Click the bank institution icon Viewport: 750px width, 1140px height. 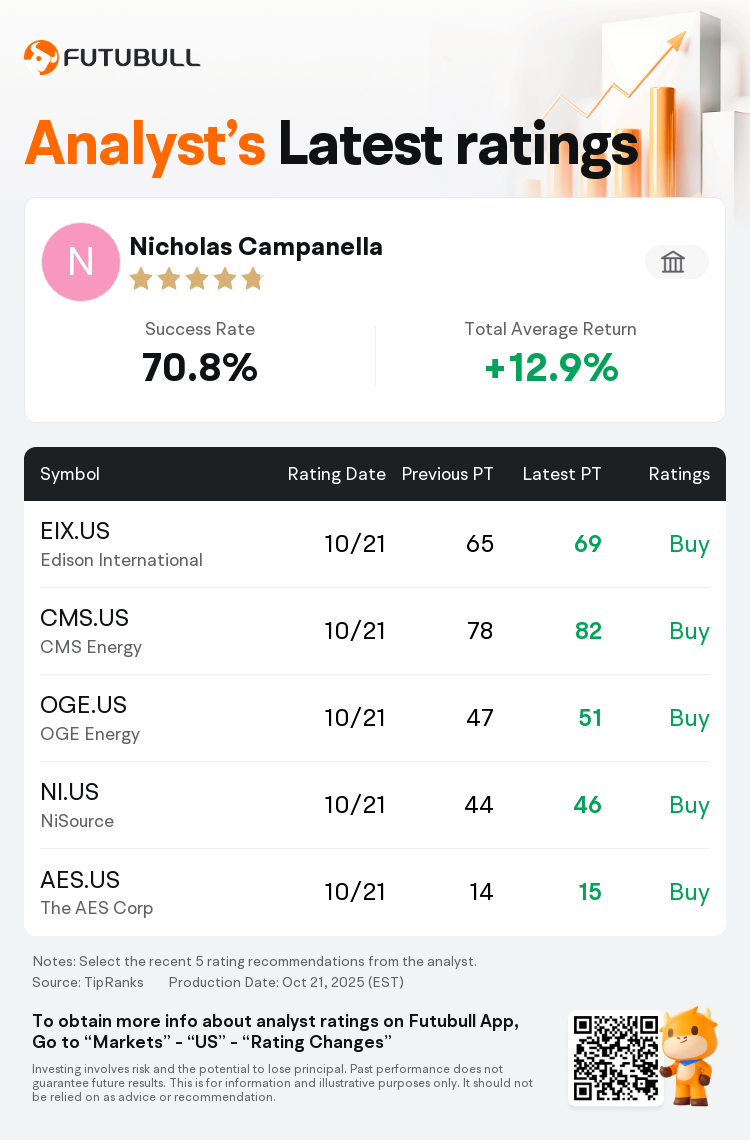click(x=676, y=262)
